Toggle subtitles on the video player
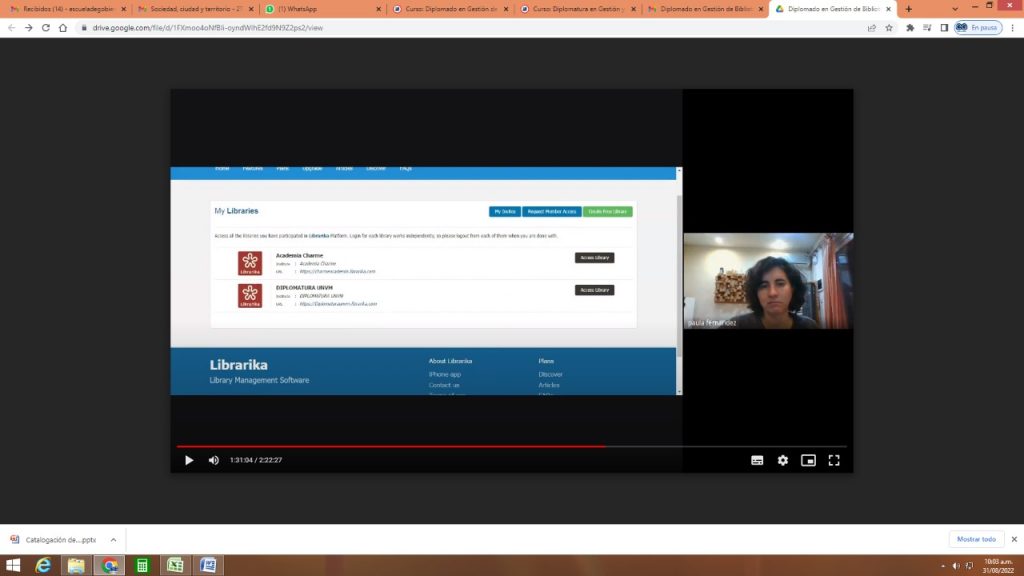 (757, 460)
